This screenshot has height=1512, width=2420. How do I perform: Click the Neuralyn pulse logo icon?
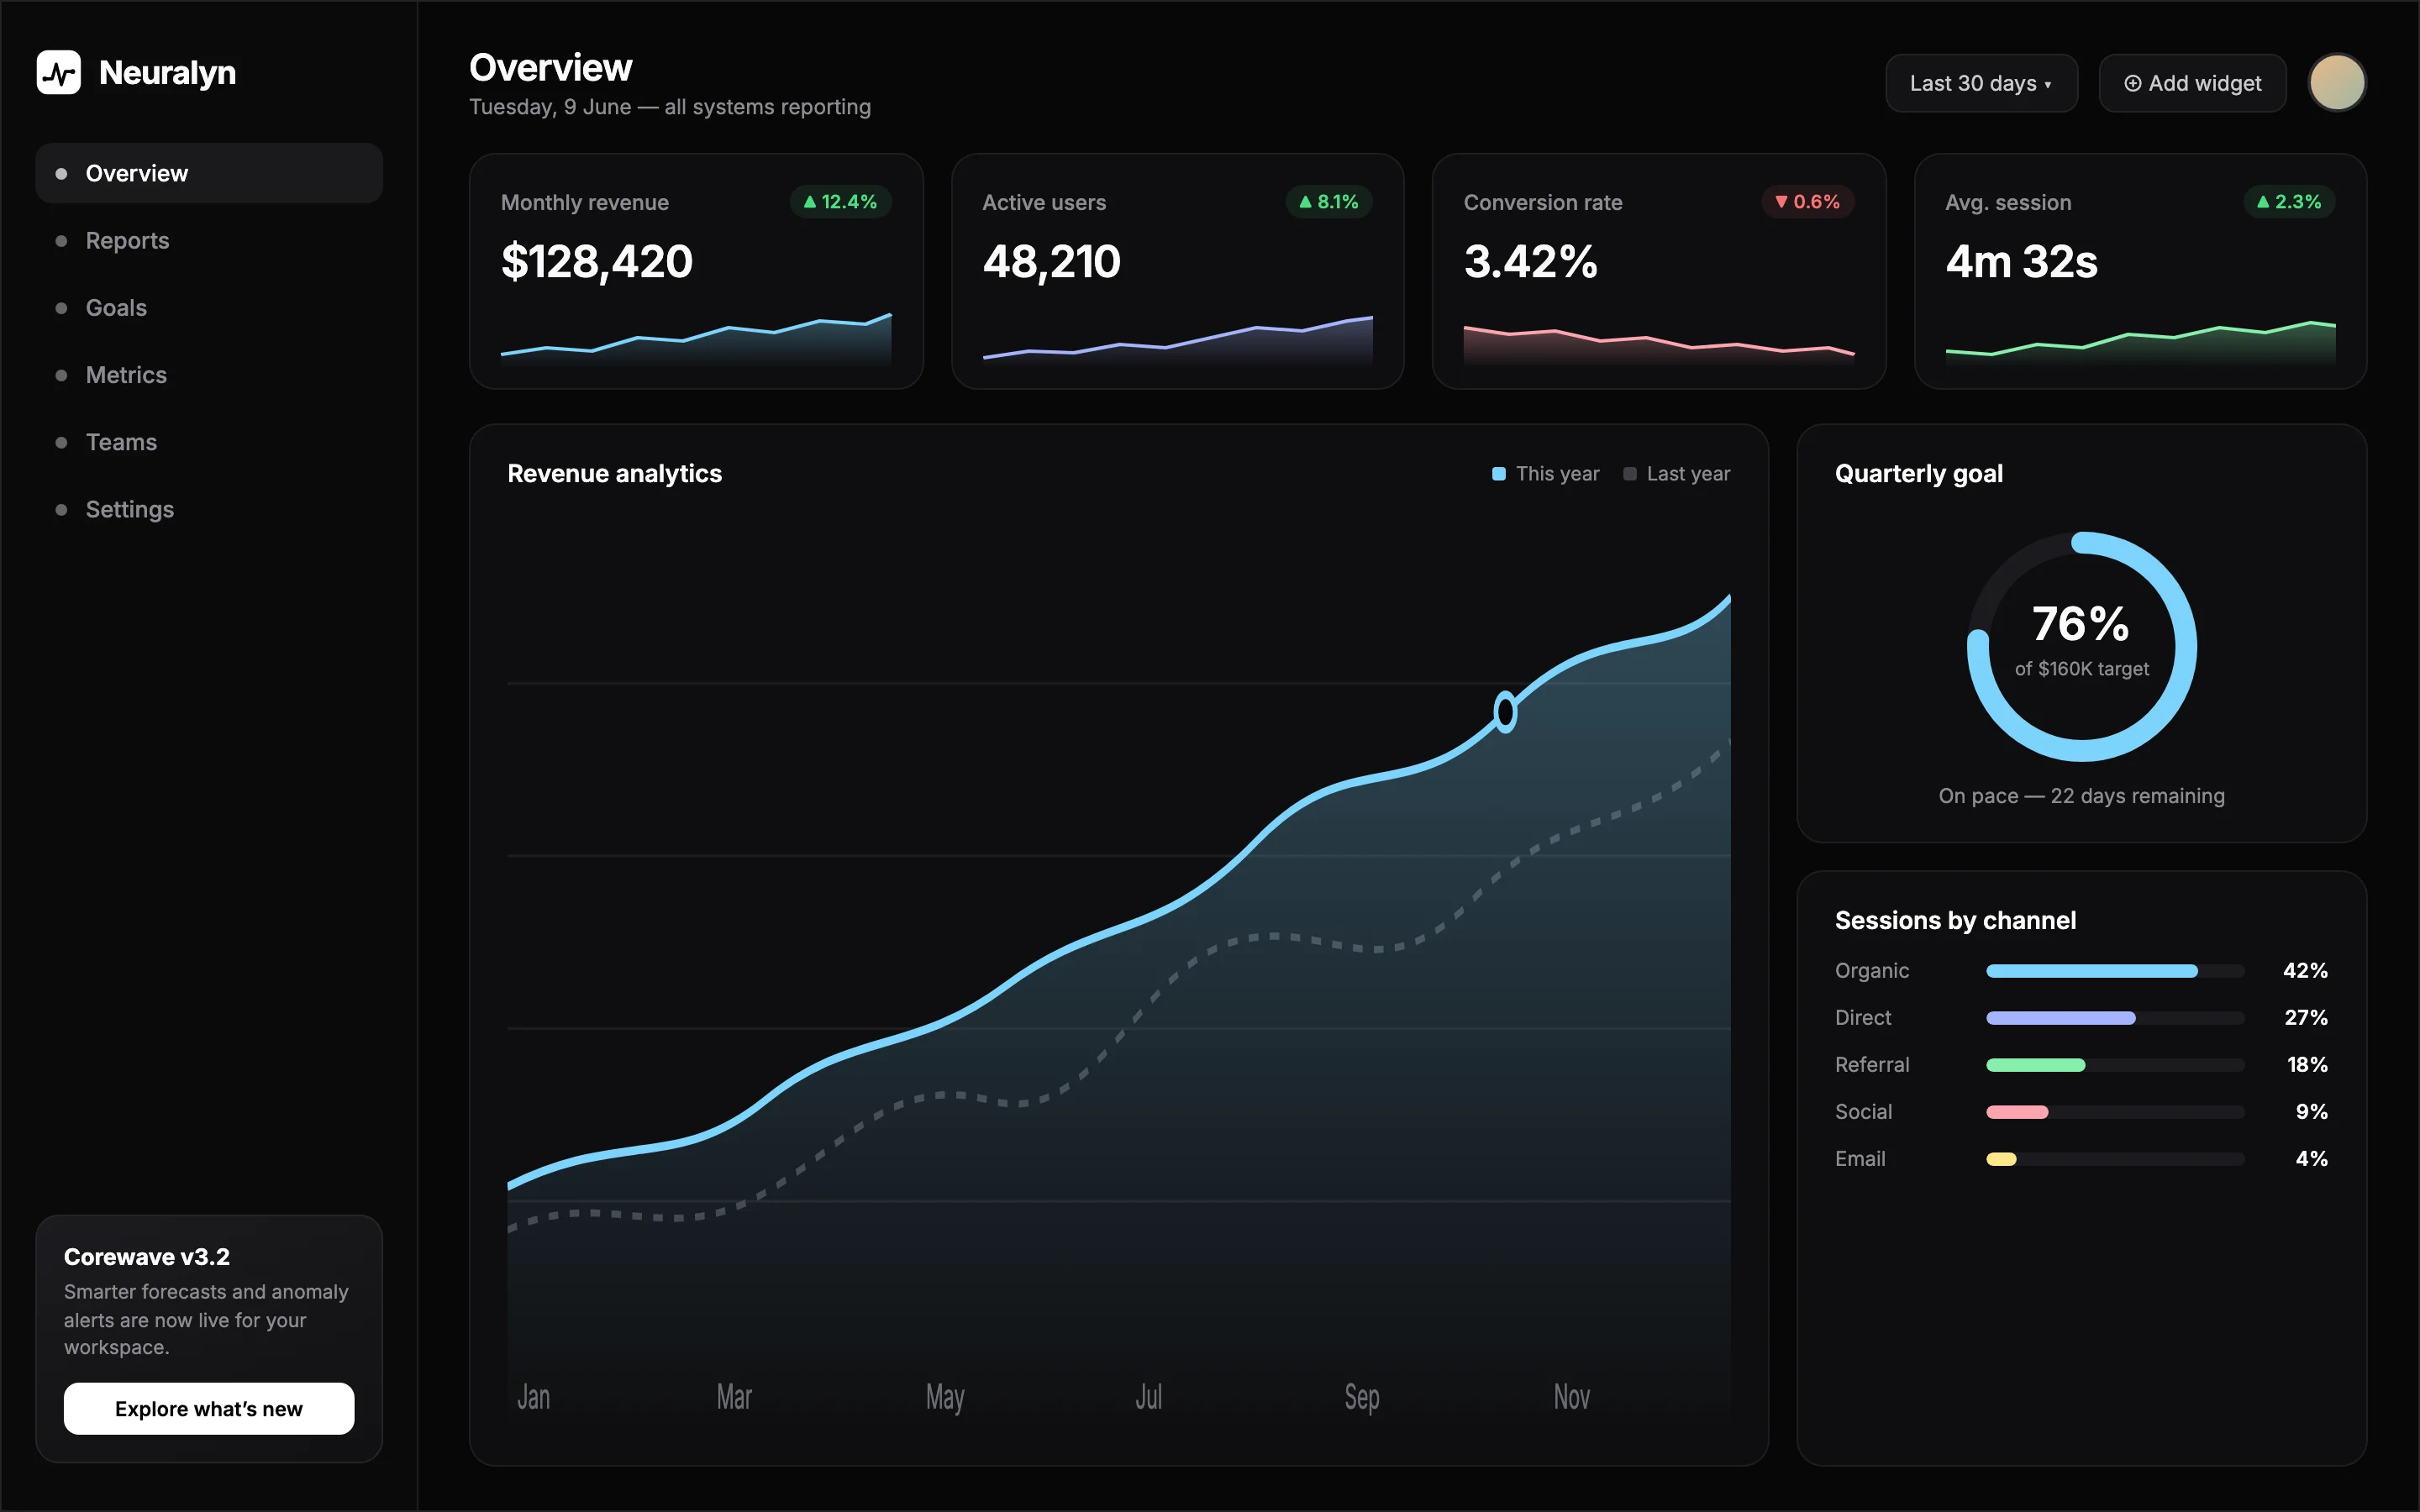coord(59,72)
